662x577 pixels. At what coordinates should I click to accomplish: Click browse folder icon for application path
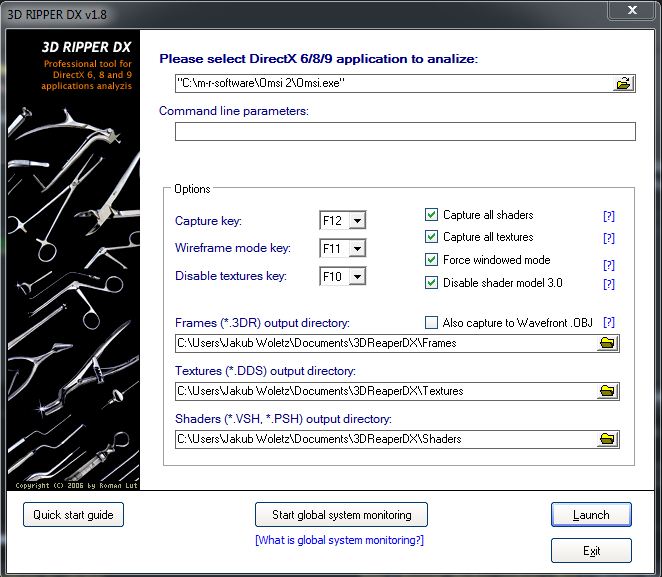[624, 84]
